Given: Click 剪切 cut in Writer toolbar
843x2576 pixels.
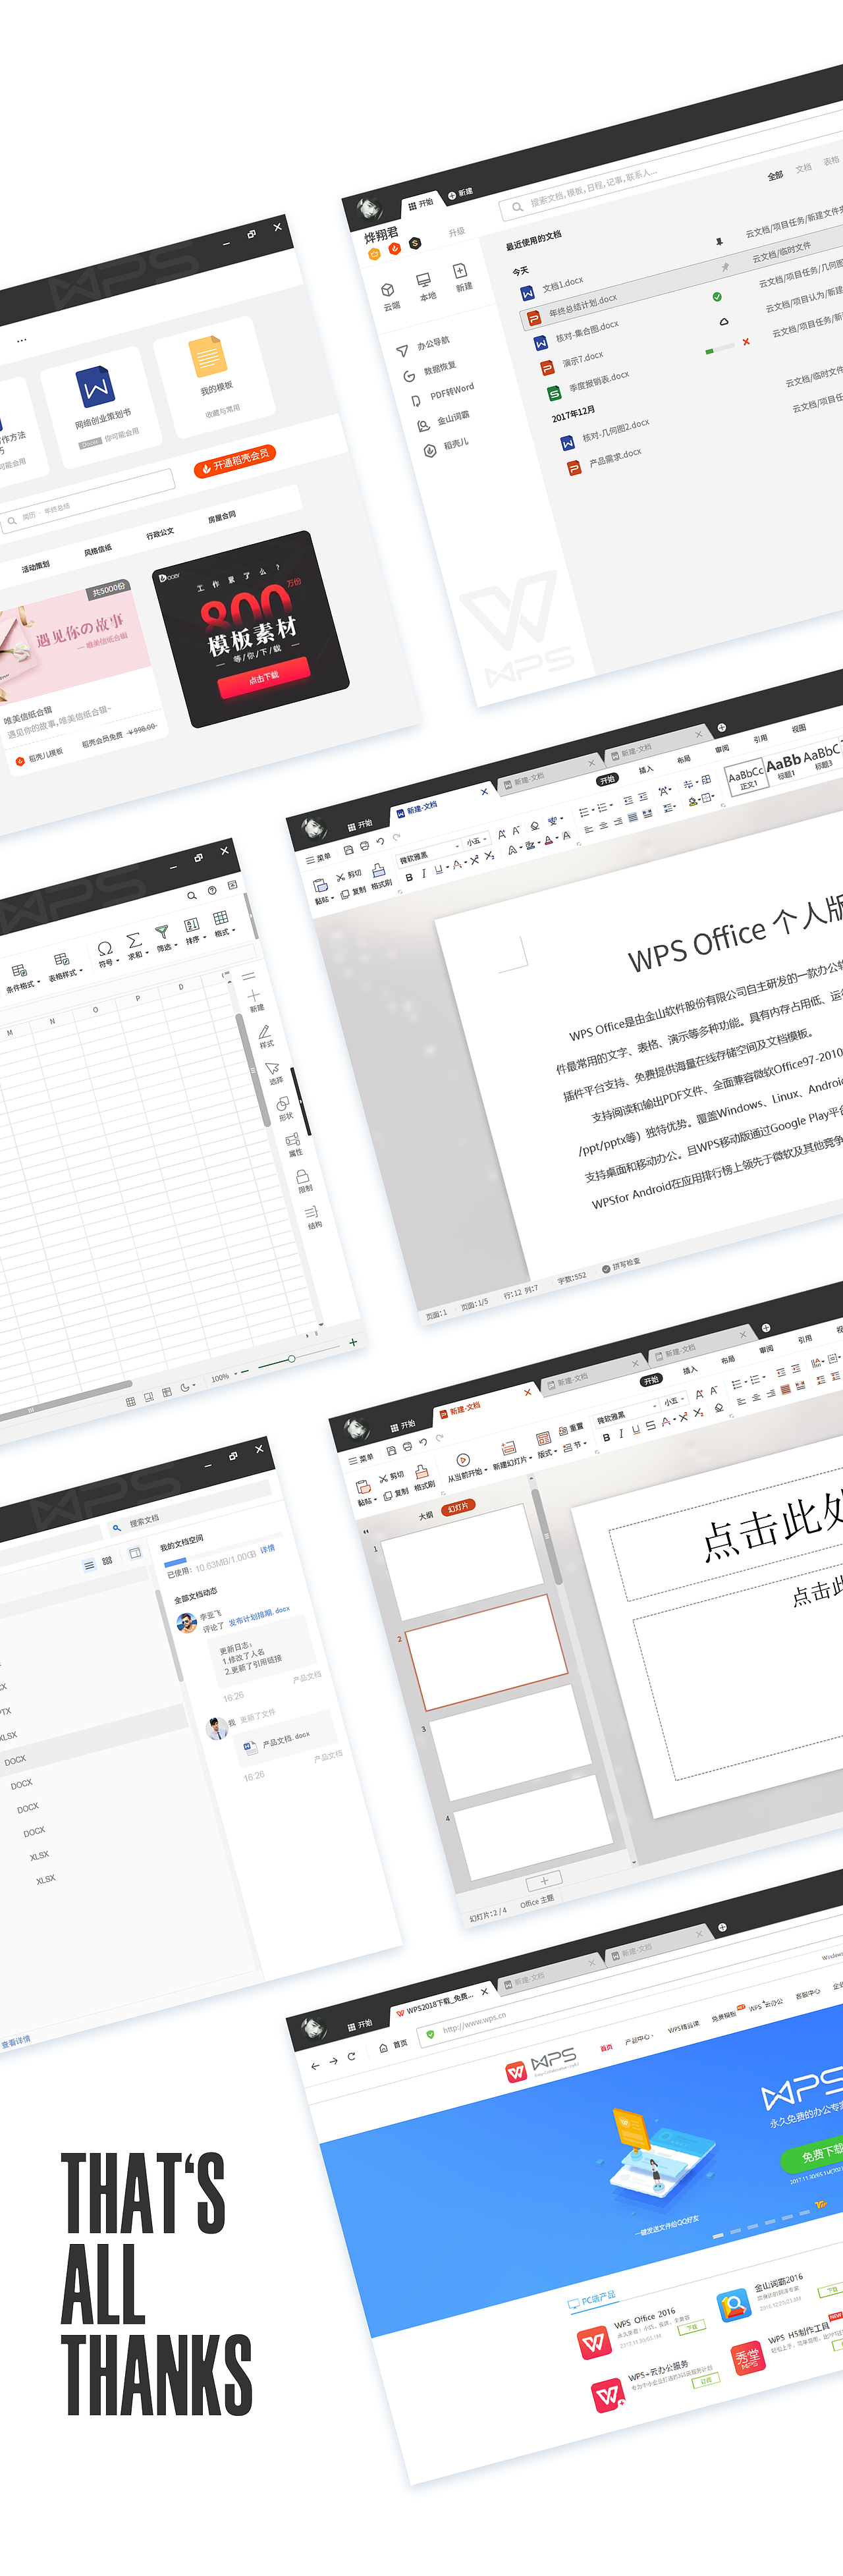Looking at the screenshot, I should coord(348,876).
